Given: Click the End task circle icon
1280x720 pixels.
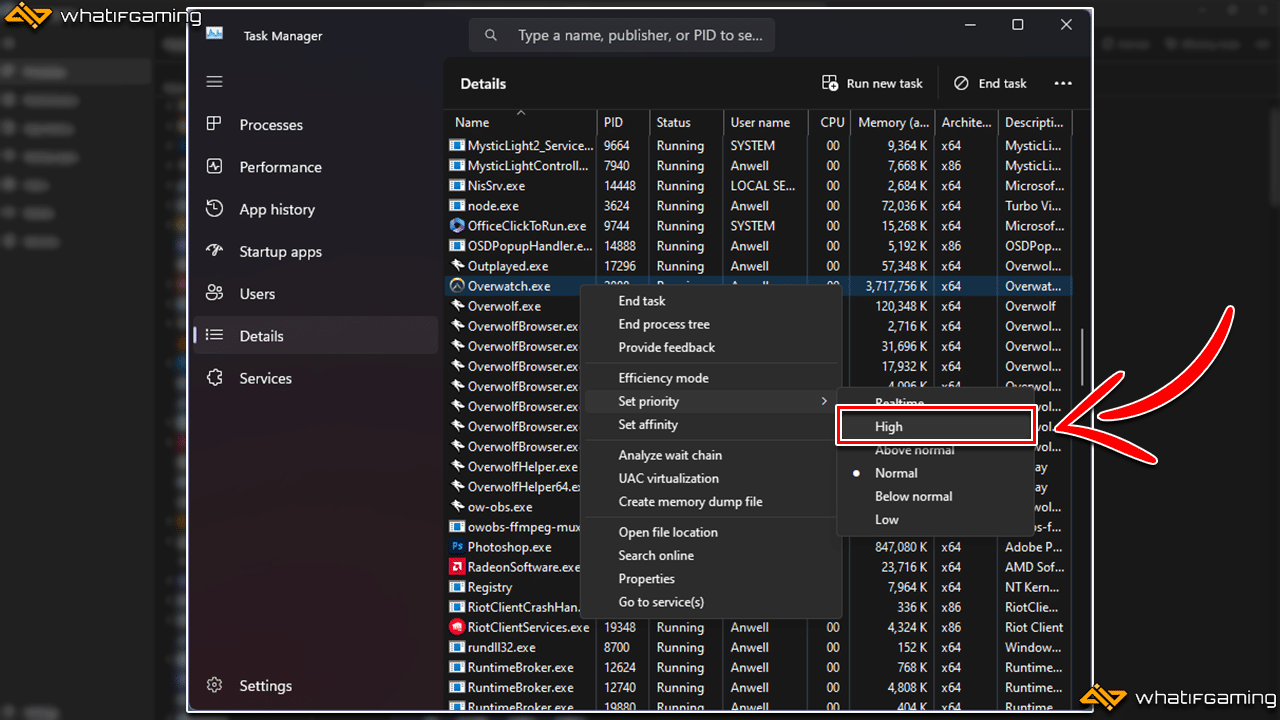Looking at the screenshot, I should pos(961,83).
